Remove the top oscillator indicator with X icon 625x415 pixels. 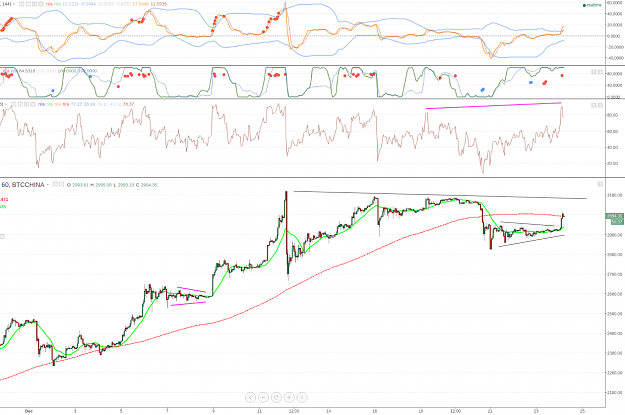pos(41,4)
